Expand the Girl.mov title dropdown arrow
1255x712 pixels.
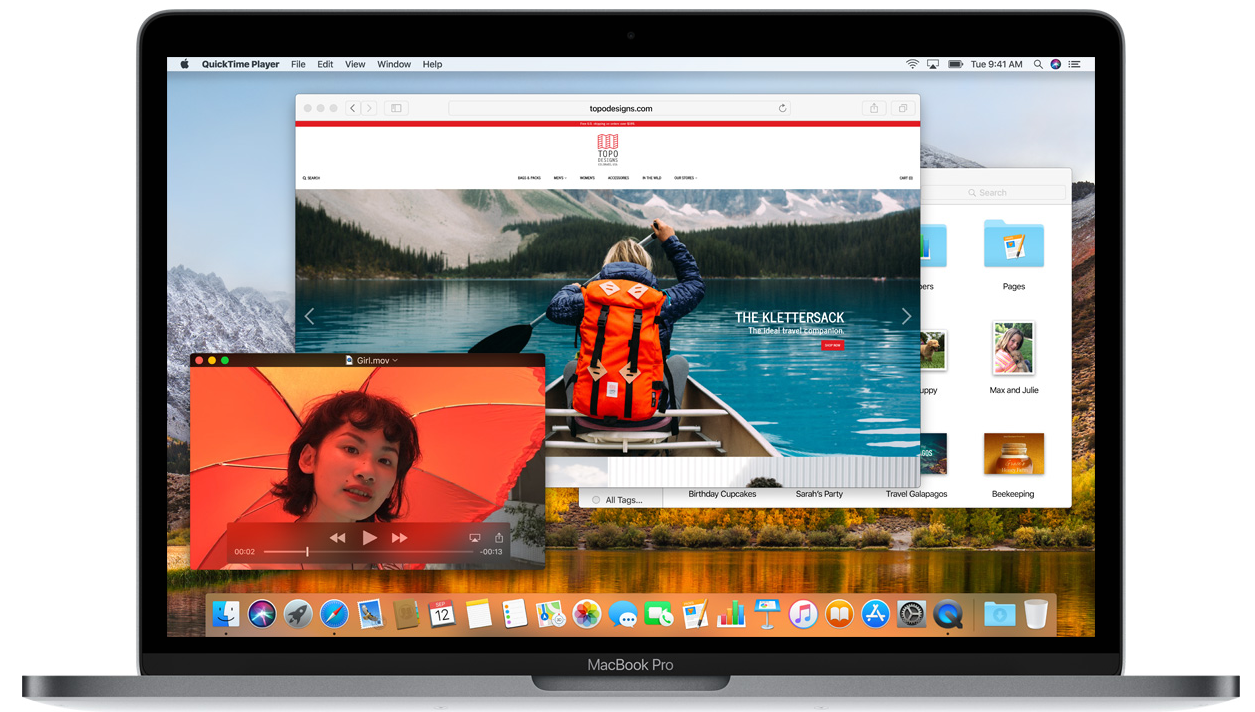pos(395,360)
